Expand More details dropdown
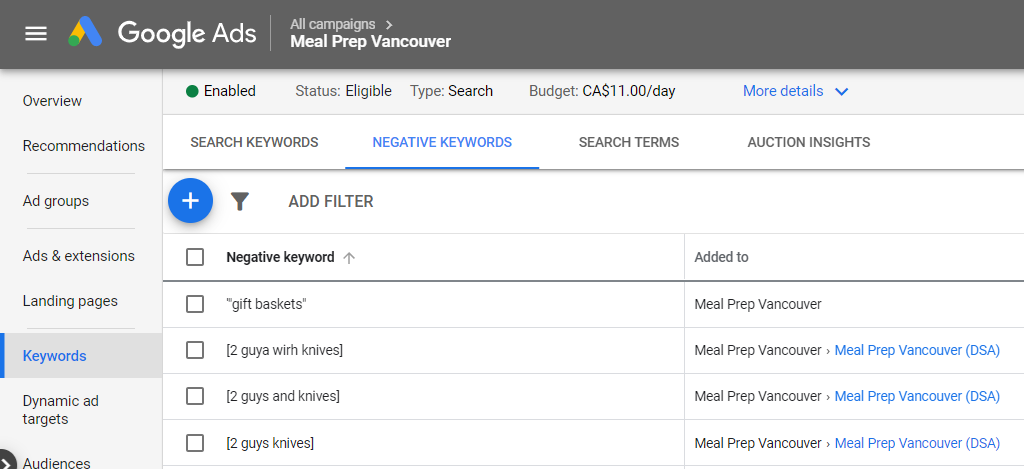Image resolution: width=1024 pixels, height=469 pixels. click(x=795, y=91)
